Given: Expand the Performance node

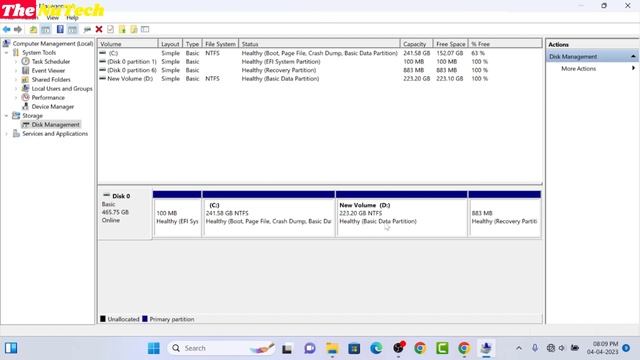Looking at the screenshot, I should [16, 98].
